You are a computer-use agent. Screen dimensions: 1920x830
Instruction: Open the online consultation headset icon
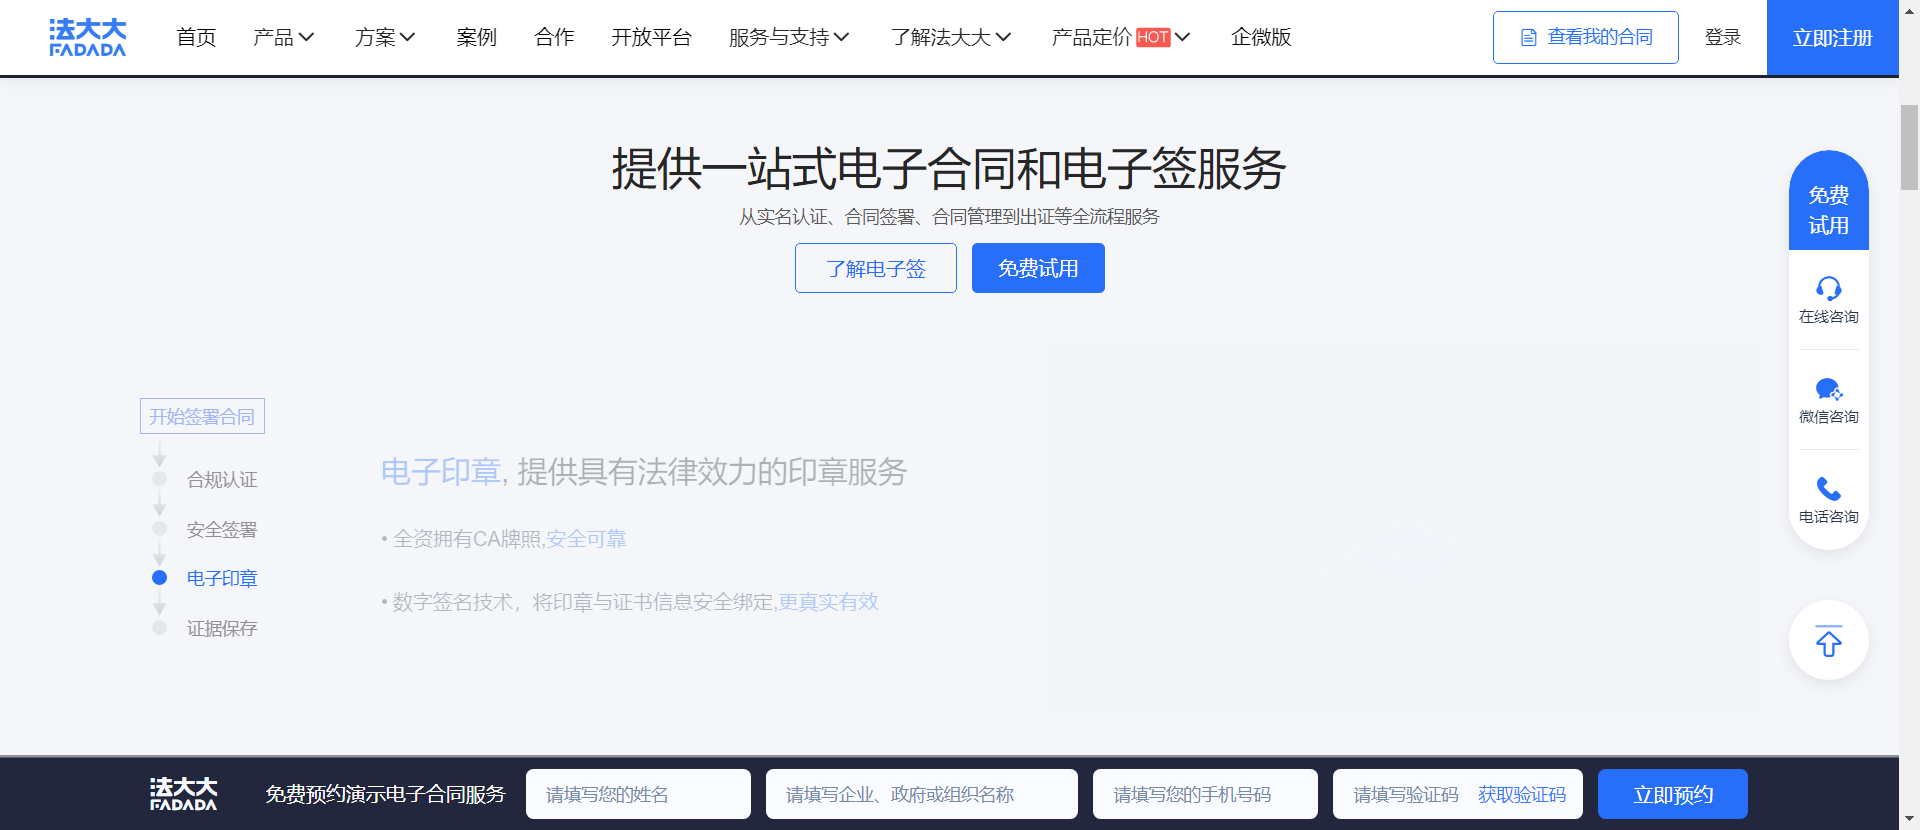pos(1828,288)
